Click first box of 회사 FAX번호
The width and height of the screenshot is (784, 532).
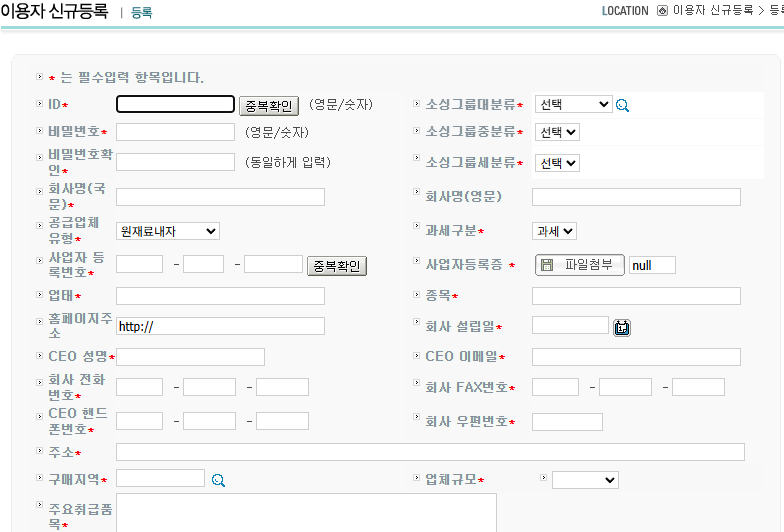(x=555, y=387)
